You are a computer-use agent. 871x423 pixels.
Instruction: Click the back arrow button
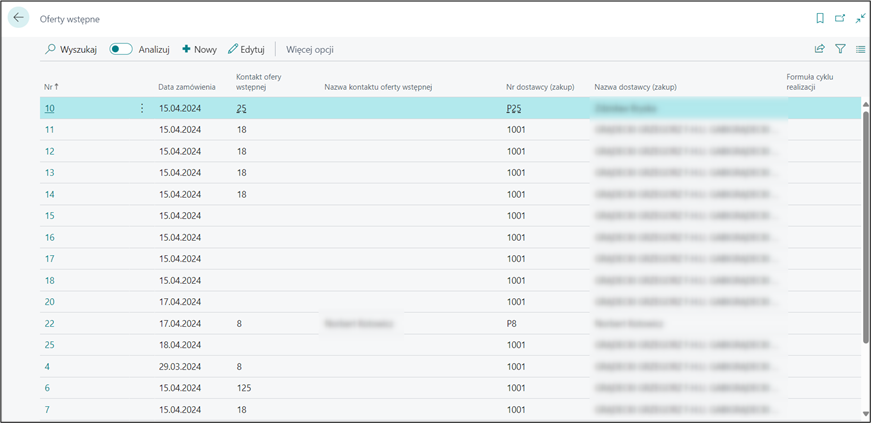coord(18,18)
